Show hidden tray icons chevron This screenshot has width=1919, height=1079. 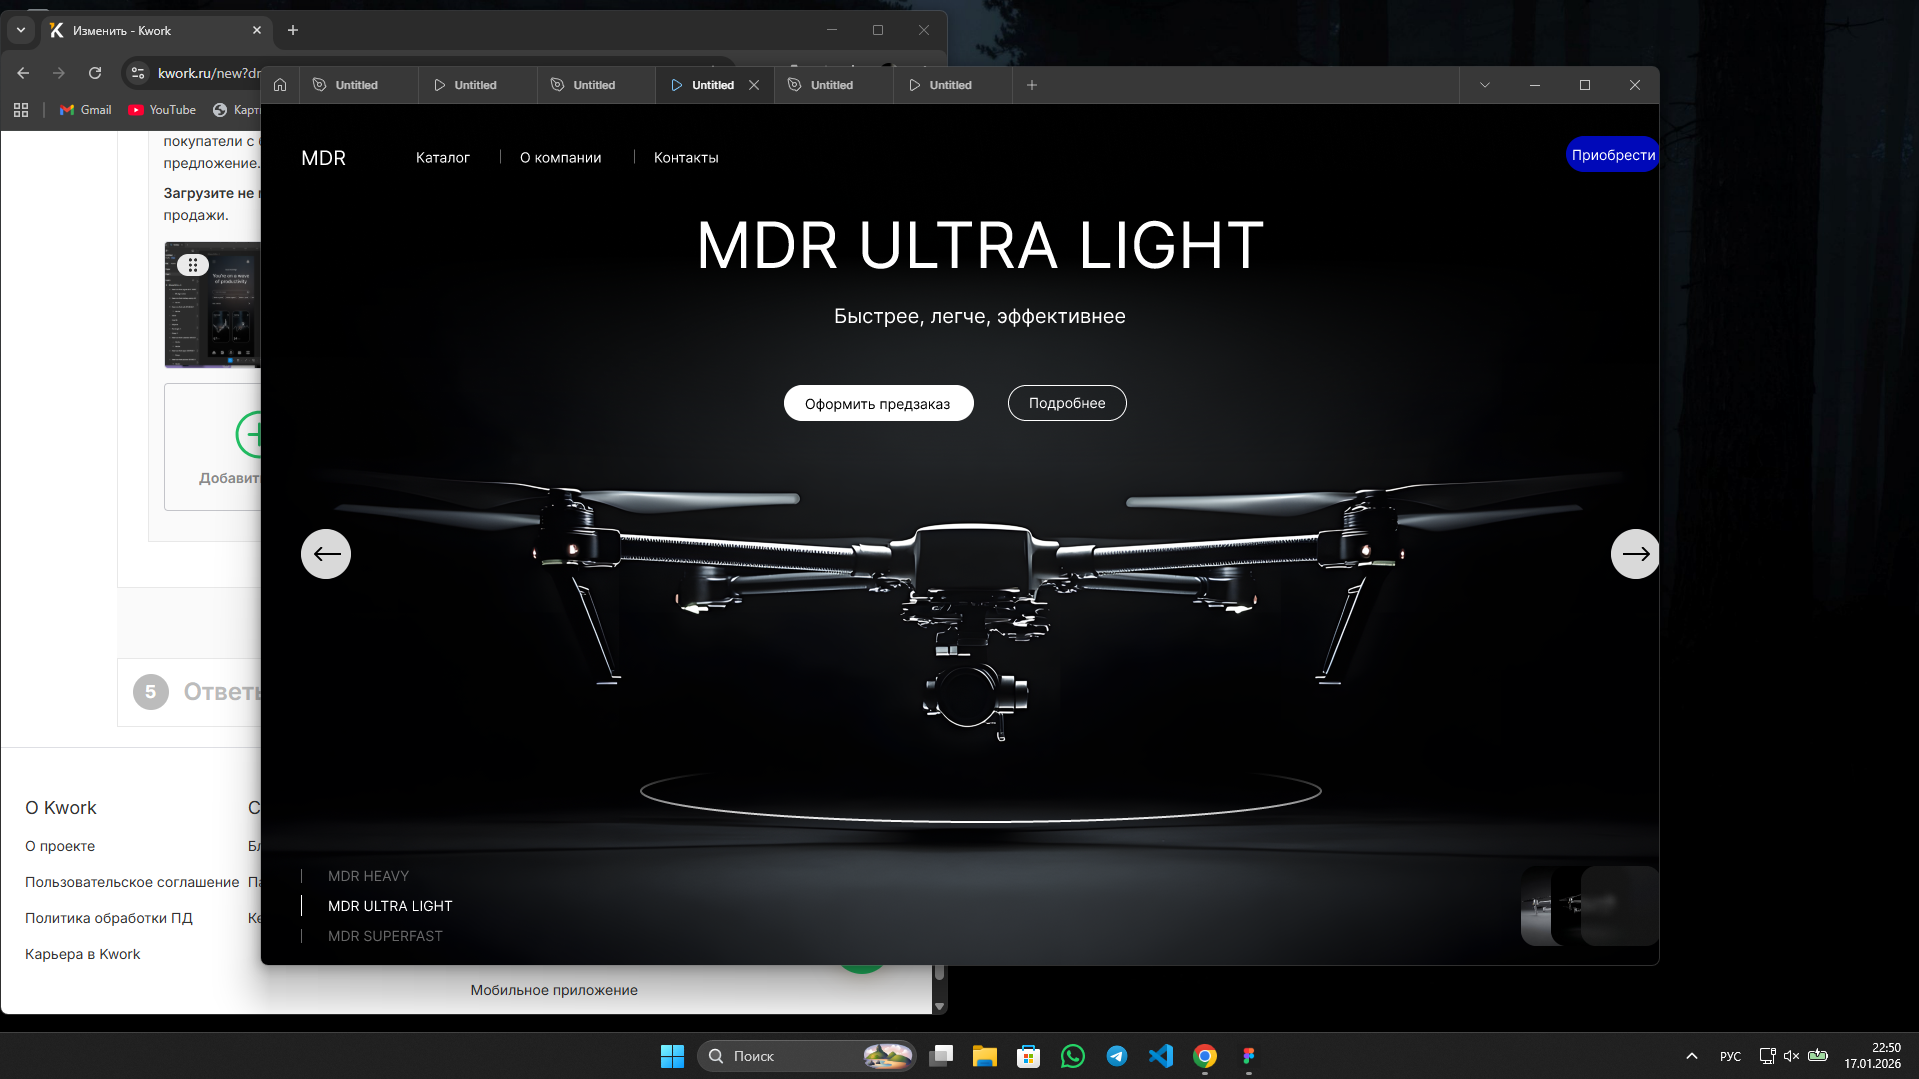[x=1692, y=1056]
